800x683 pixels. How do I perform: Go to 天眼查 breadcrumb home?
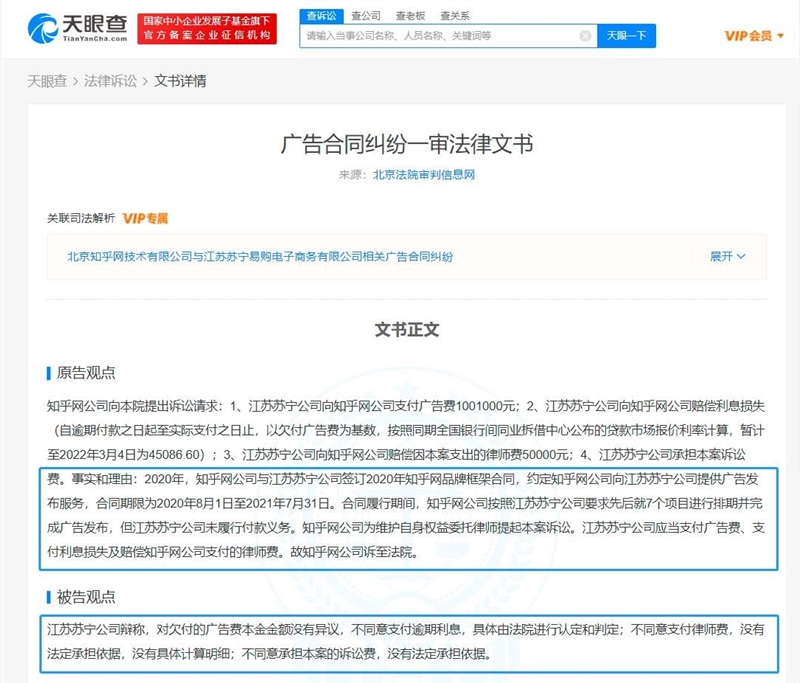pos(47,81)
